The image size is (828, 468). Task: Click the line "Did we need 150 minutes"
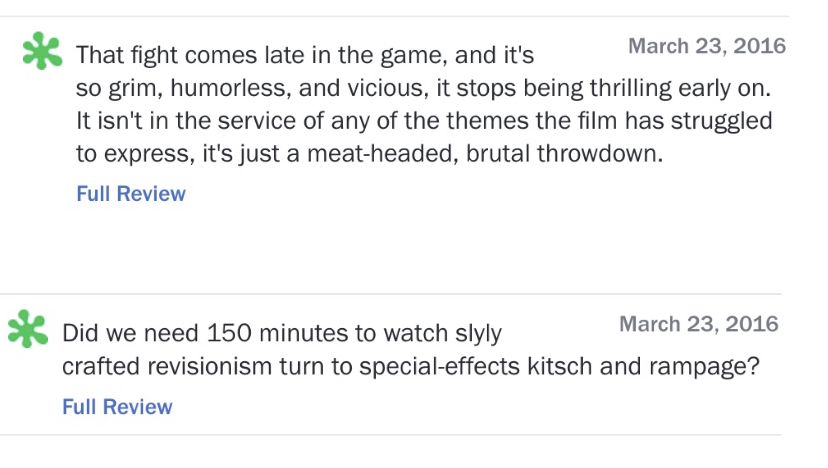click(282, 333)
